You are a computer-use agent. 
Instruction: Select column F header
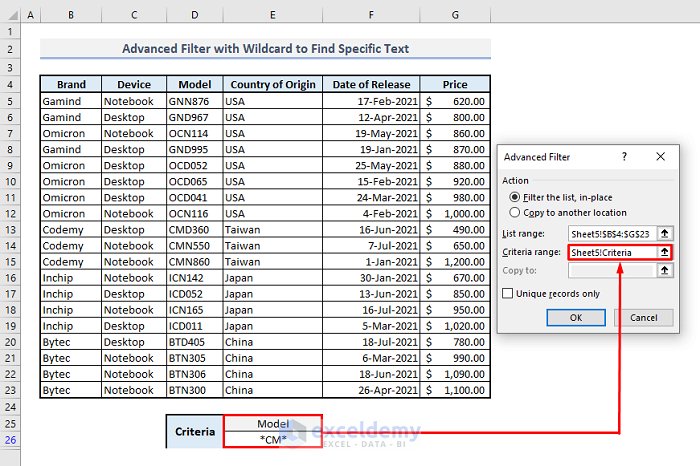[371, 15]
